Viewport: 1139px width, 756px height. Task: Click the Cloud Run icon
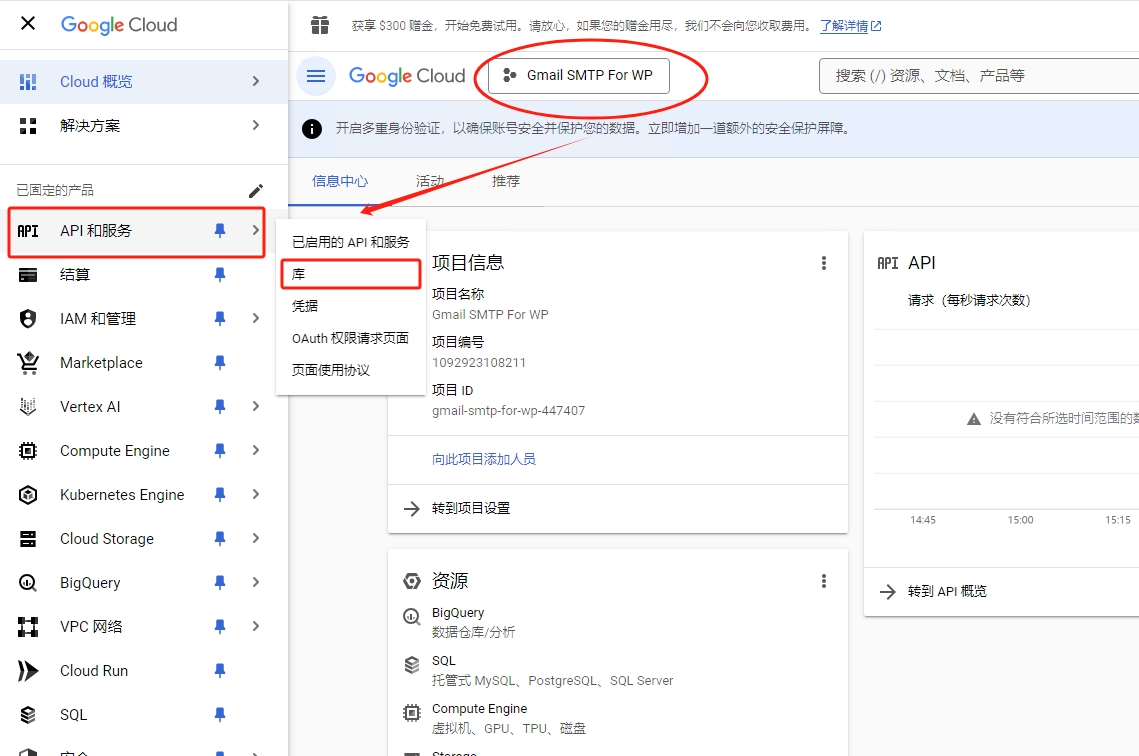(x=28, y=671)
